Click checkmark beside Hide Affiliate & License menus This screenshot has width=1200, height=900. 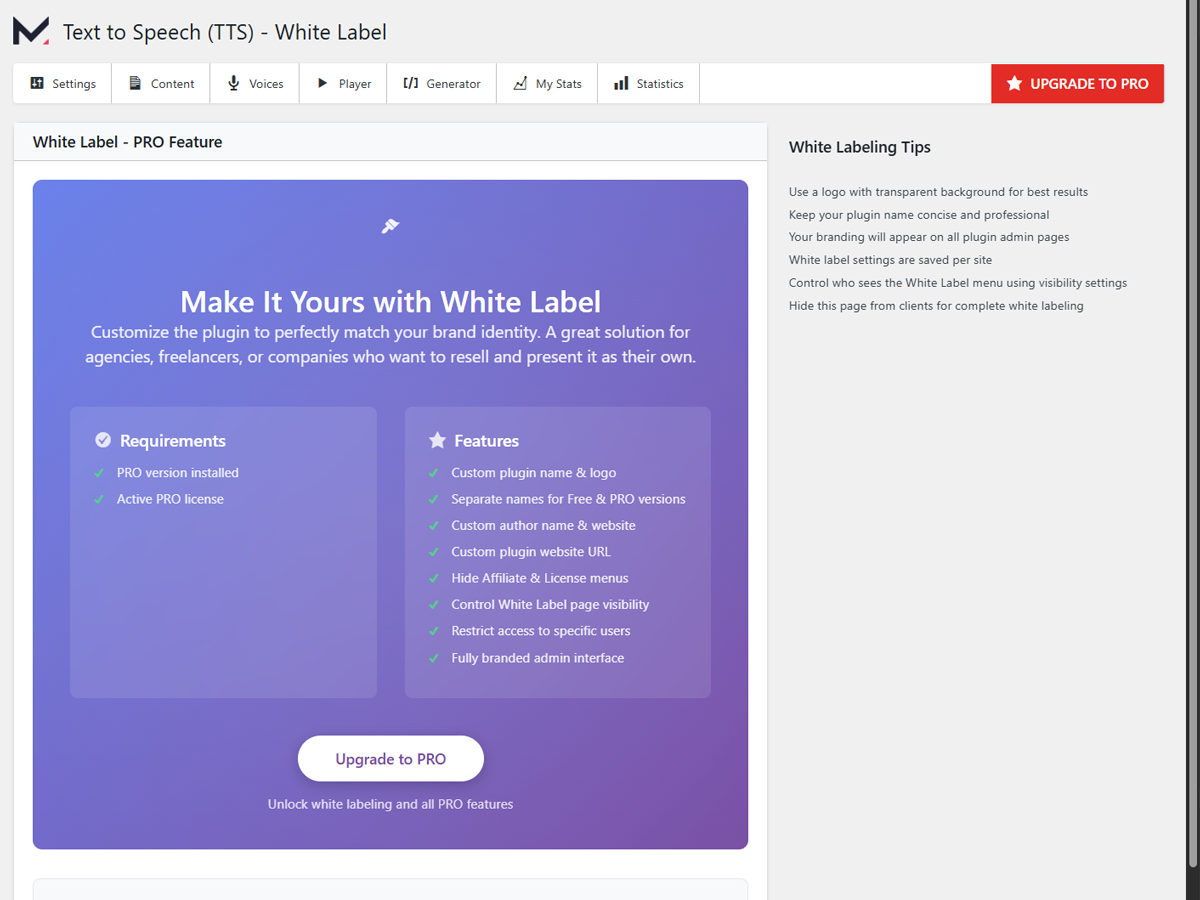pos(433,578)
